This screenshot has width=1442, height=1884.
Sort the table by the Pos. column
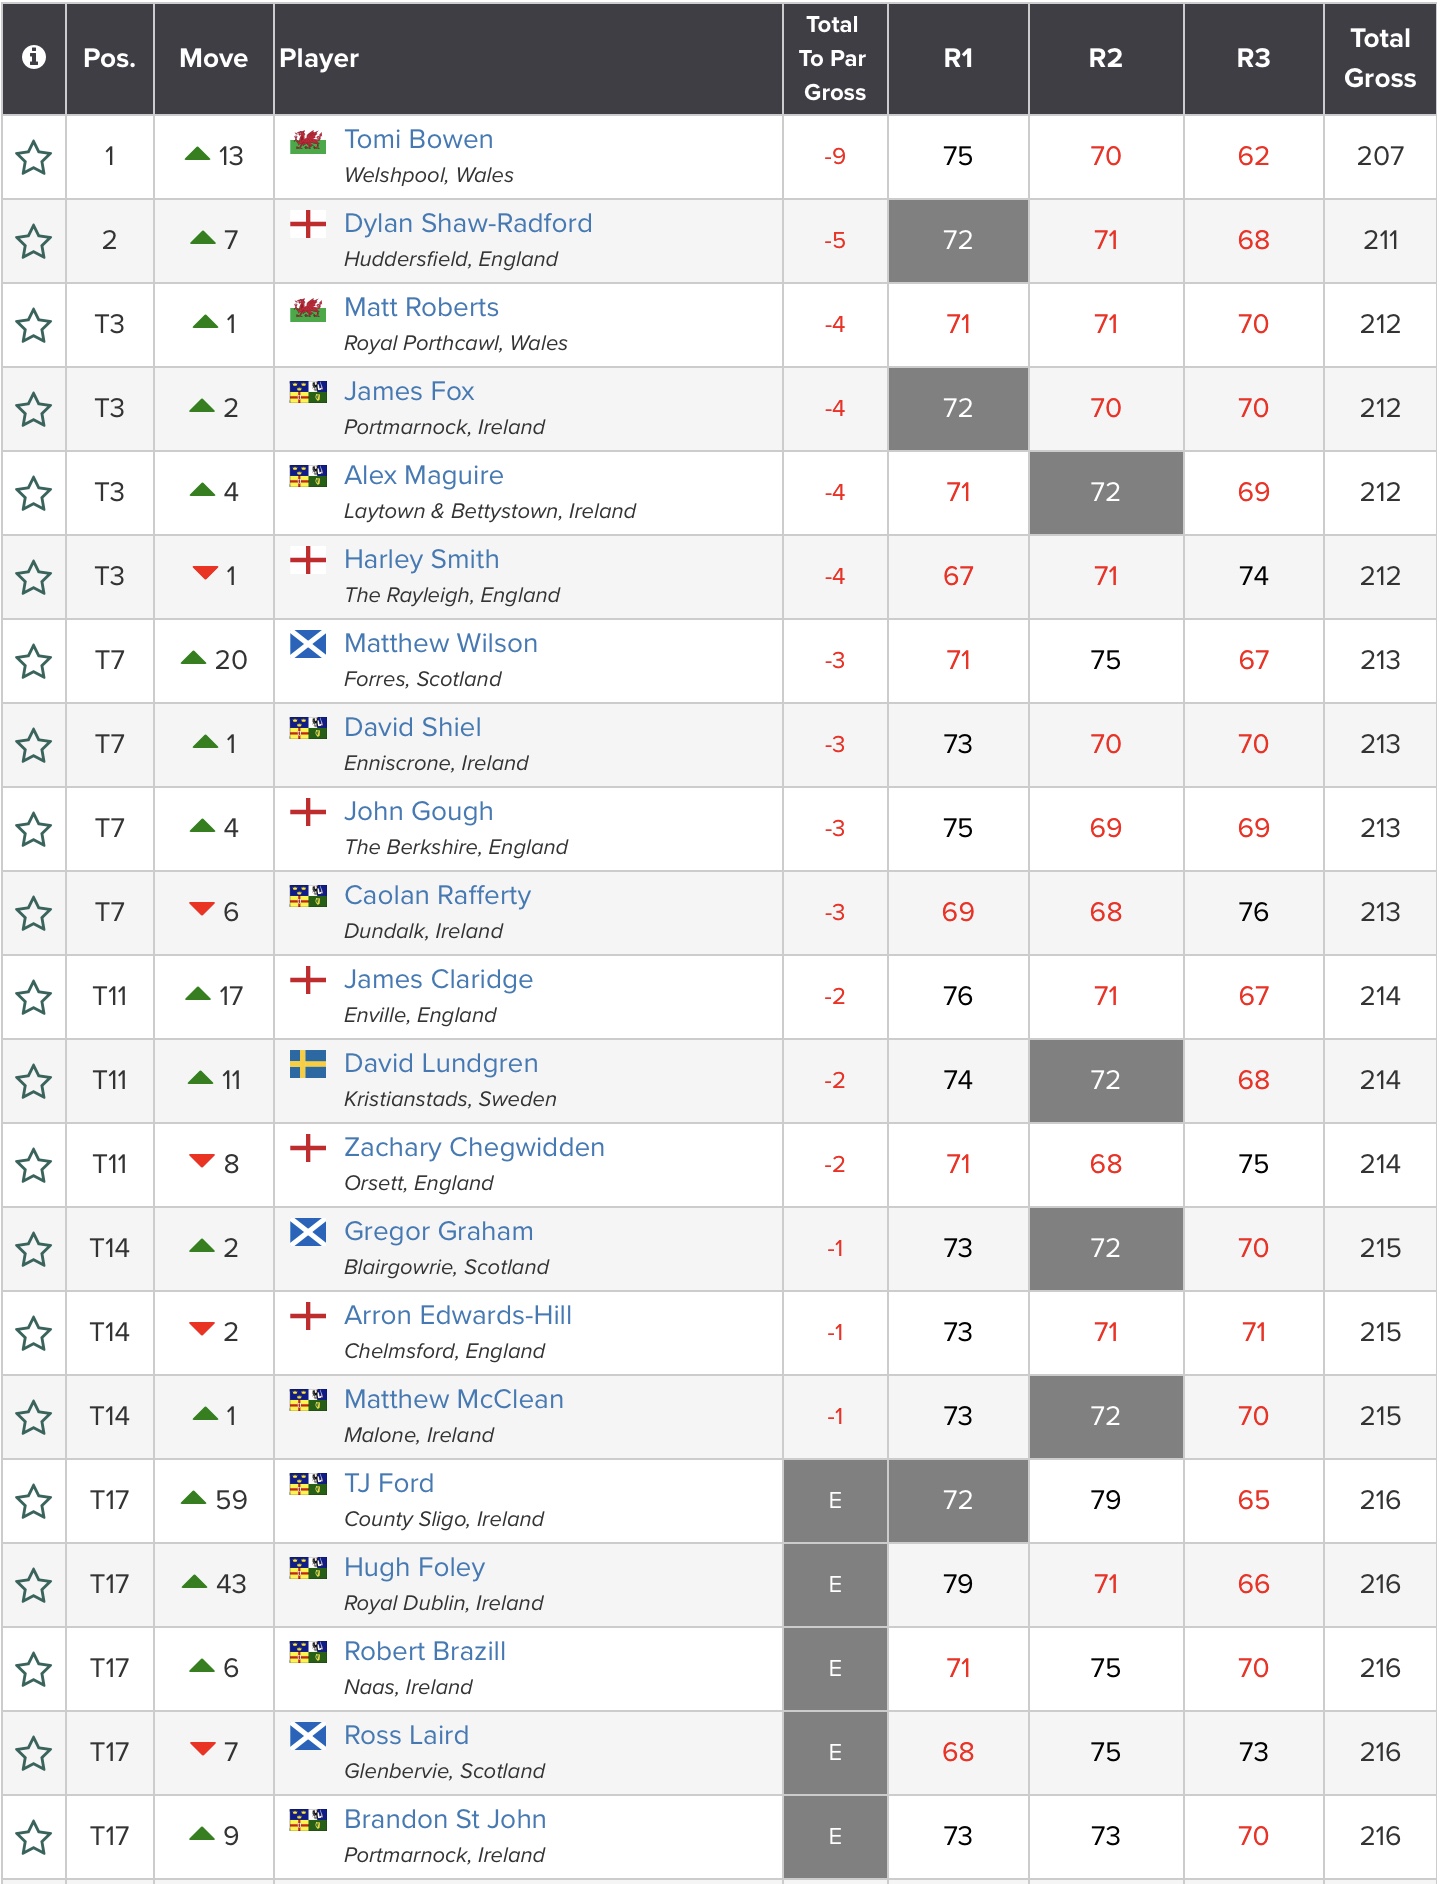[109, 58]
